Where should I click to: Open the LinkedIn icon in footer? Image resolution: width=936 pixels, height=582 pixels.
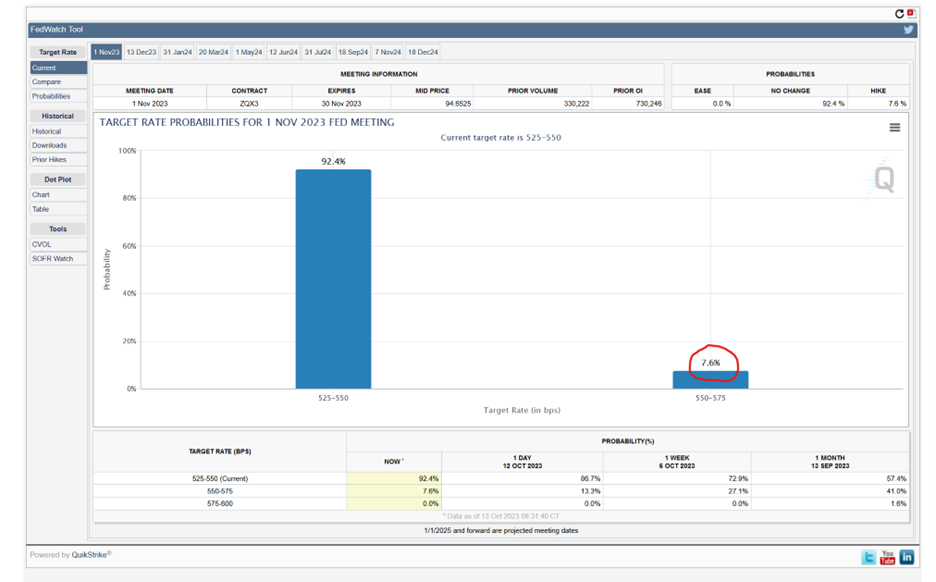(x=906, y=557)
